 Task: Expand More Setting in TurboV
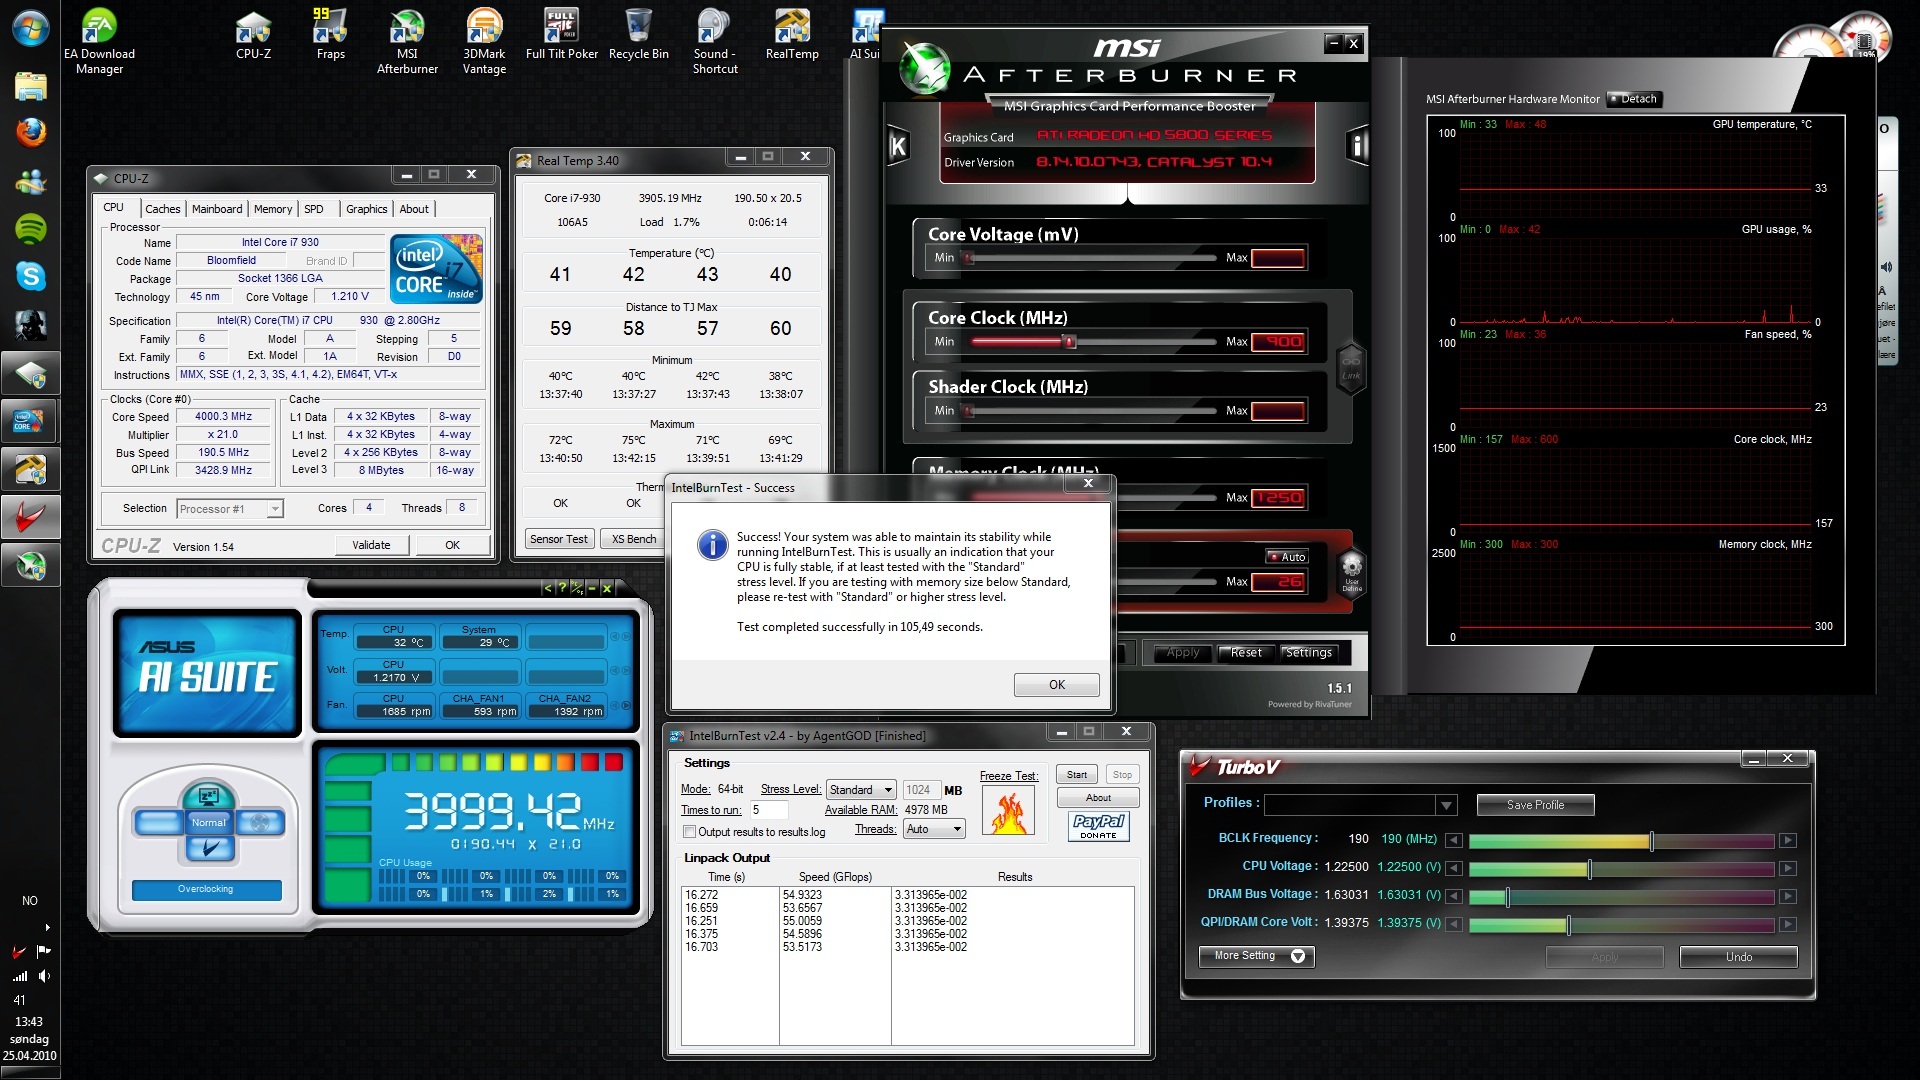[1257, 957]
